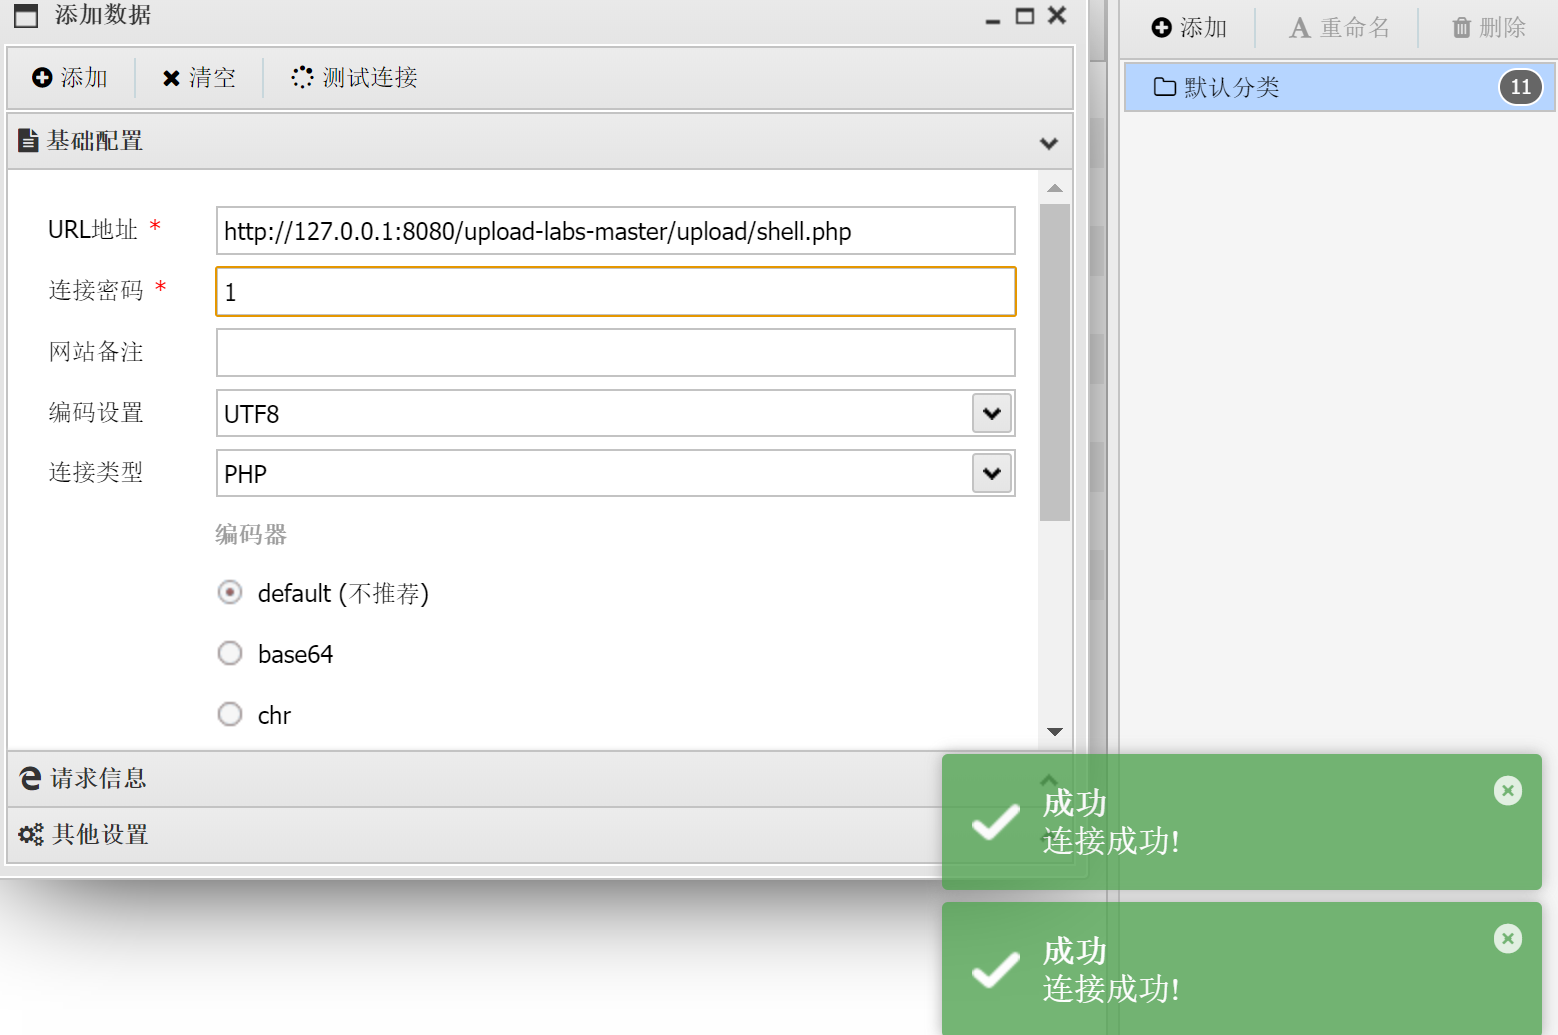Collapse the 基础配置 section header
The width and height of the screenshot is (1558, 1035).
[x=540, y=142]
